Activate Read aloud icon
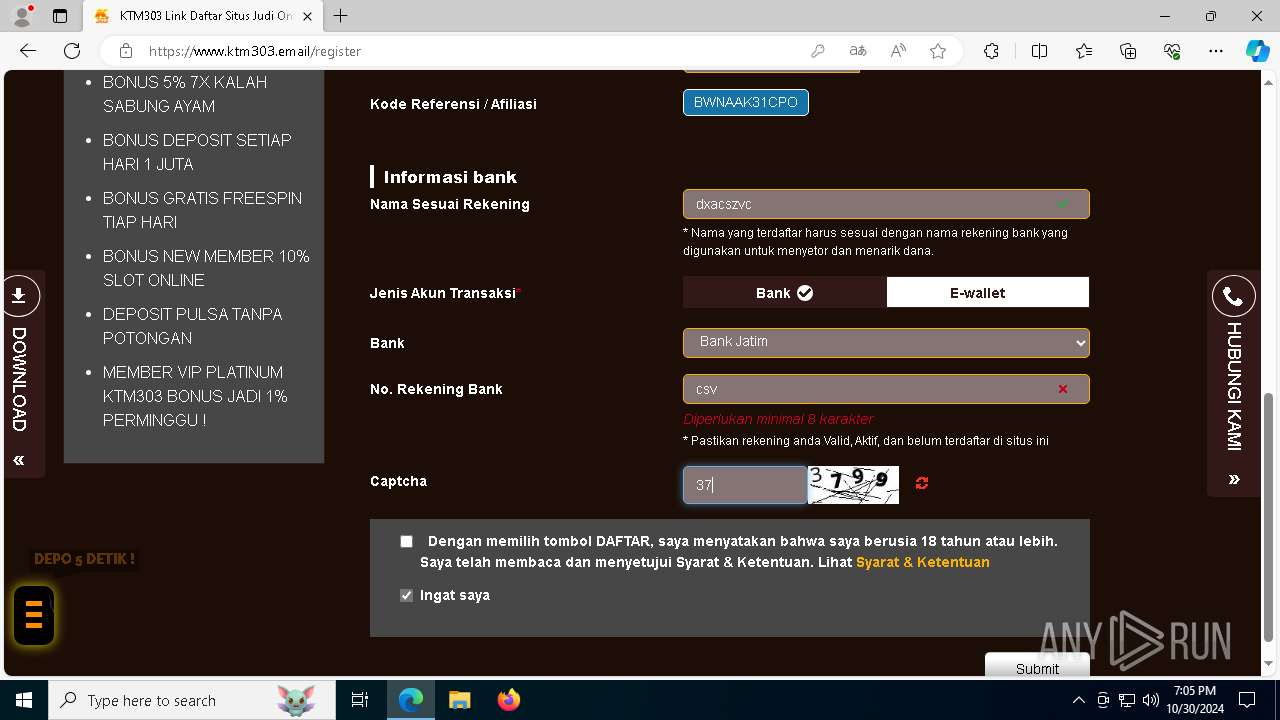Screen dimensions: 1280x720 [x=898, y=51]
